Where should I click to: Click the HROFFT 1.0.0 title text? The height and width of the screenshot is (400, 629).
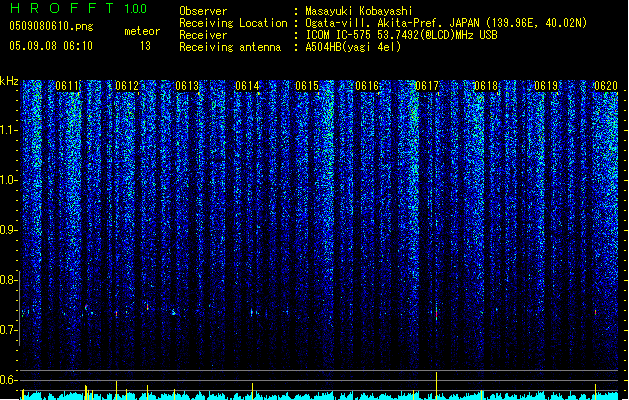[79, 8]
